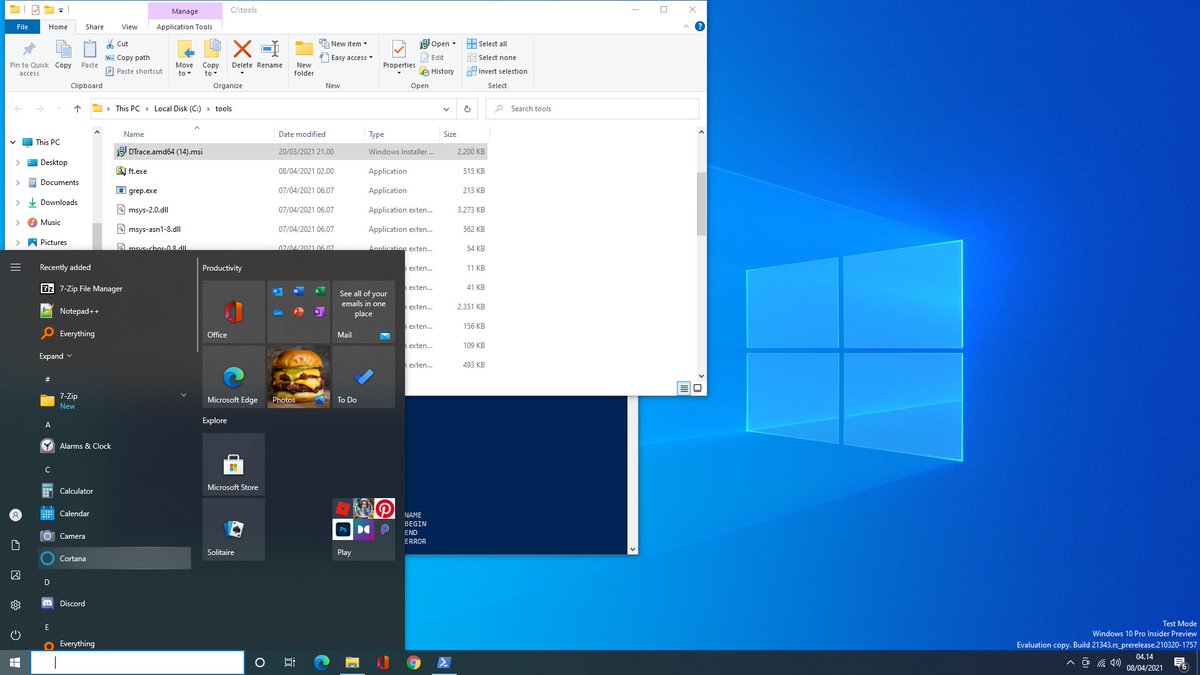Open the To Do tile

click(x=363, y=376)
